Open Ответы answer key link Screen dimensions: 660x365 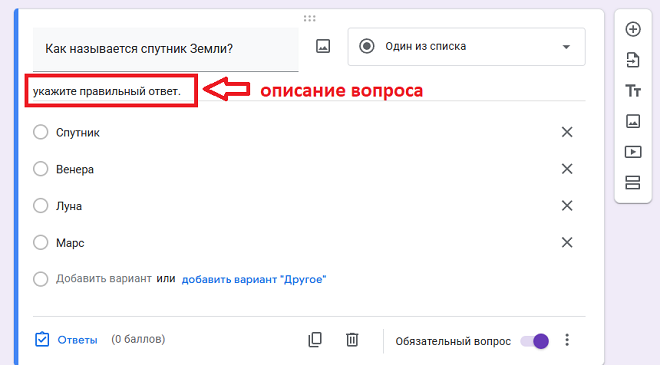pyautogui.click(x=77, y=340)
